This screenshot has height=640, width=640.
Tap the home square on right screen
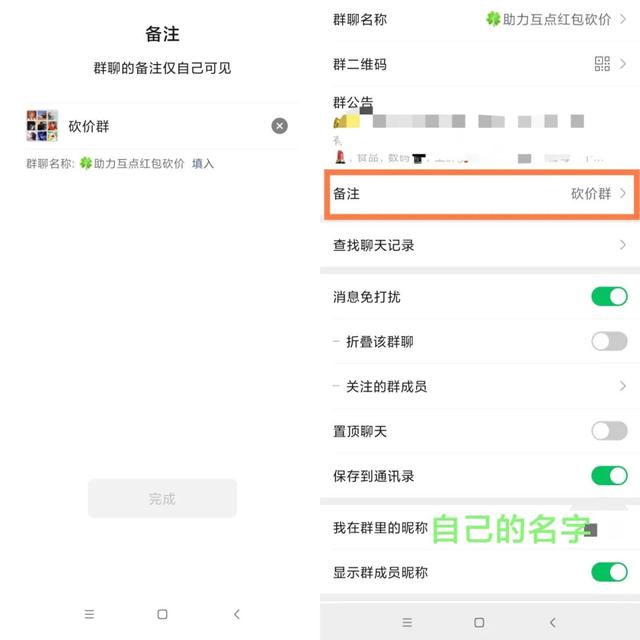tap(479, 622)
